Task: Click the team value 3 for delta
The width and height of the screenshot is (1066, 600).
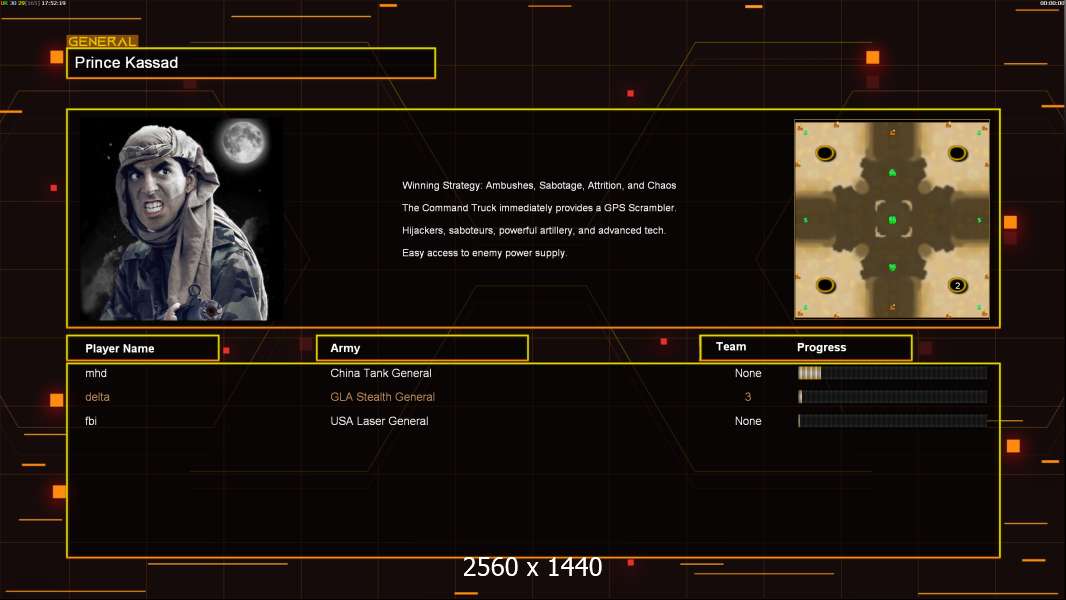Action: point(748,397)
